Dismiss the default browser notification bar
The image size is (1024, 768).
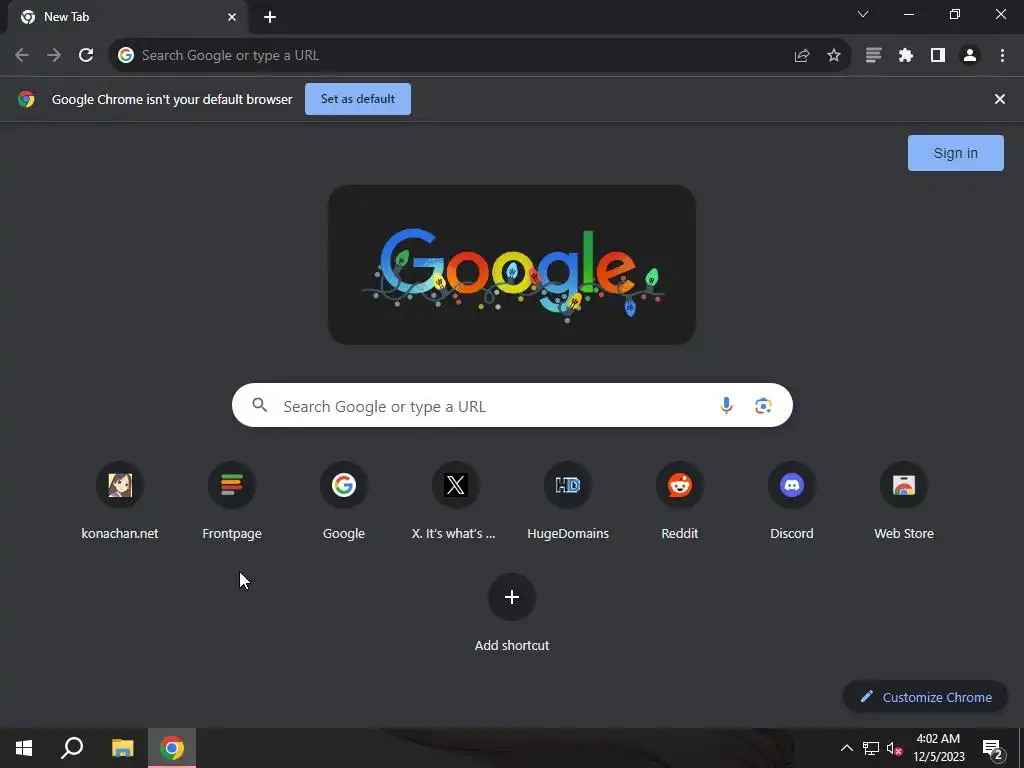coord(1000,99)
